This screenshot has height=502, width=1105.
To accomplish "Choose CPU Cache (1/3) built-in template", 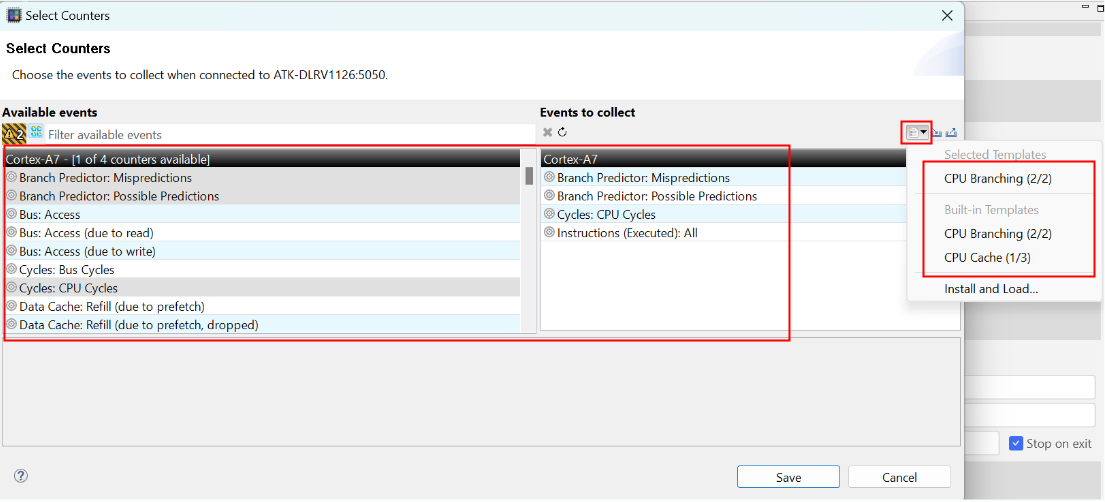I will click(x=987, y=258).
